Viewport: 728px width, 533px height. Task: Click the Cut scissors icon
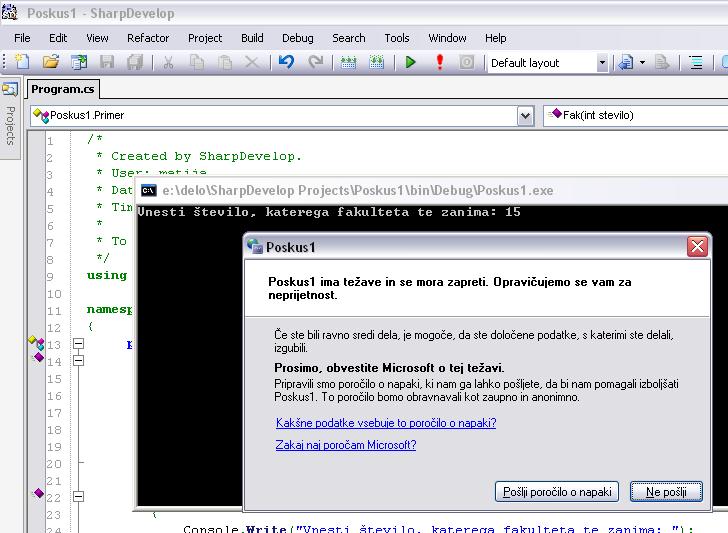coord(169,62)
